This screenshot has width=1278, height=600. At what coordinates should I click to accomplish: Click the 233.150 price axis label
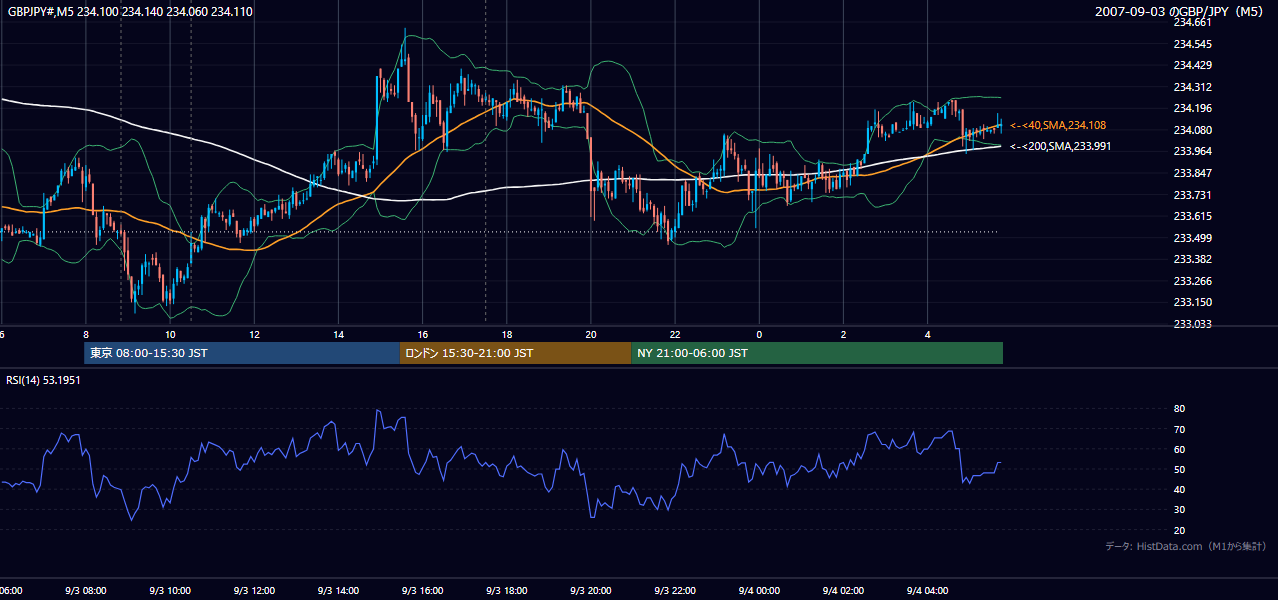(x=1192, y=302)
